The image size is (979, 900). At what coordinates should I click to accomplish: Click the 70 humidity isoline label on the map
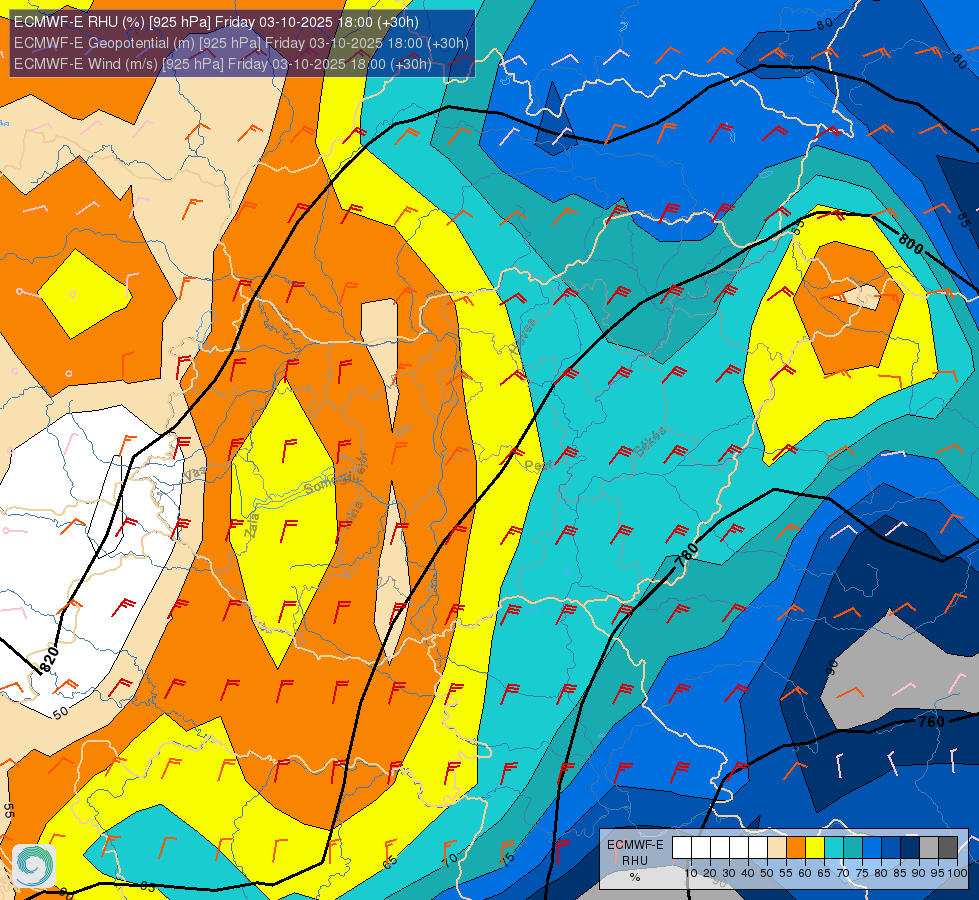pyautogui.click(x=450, y=859)
